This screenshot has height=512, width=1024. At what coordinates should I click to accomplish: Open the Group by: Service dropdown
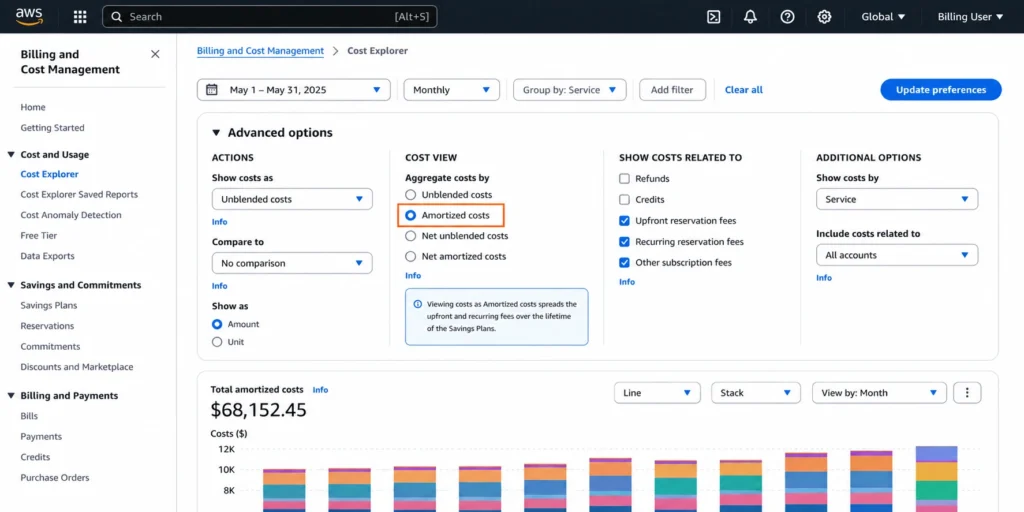(569, 90)
